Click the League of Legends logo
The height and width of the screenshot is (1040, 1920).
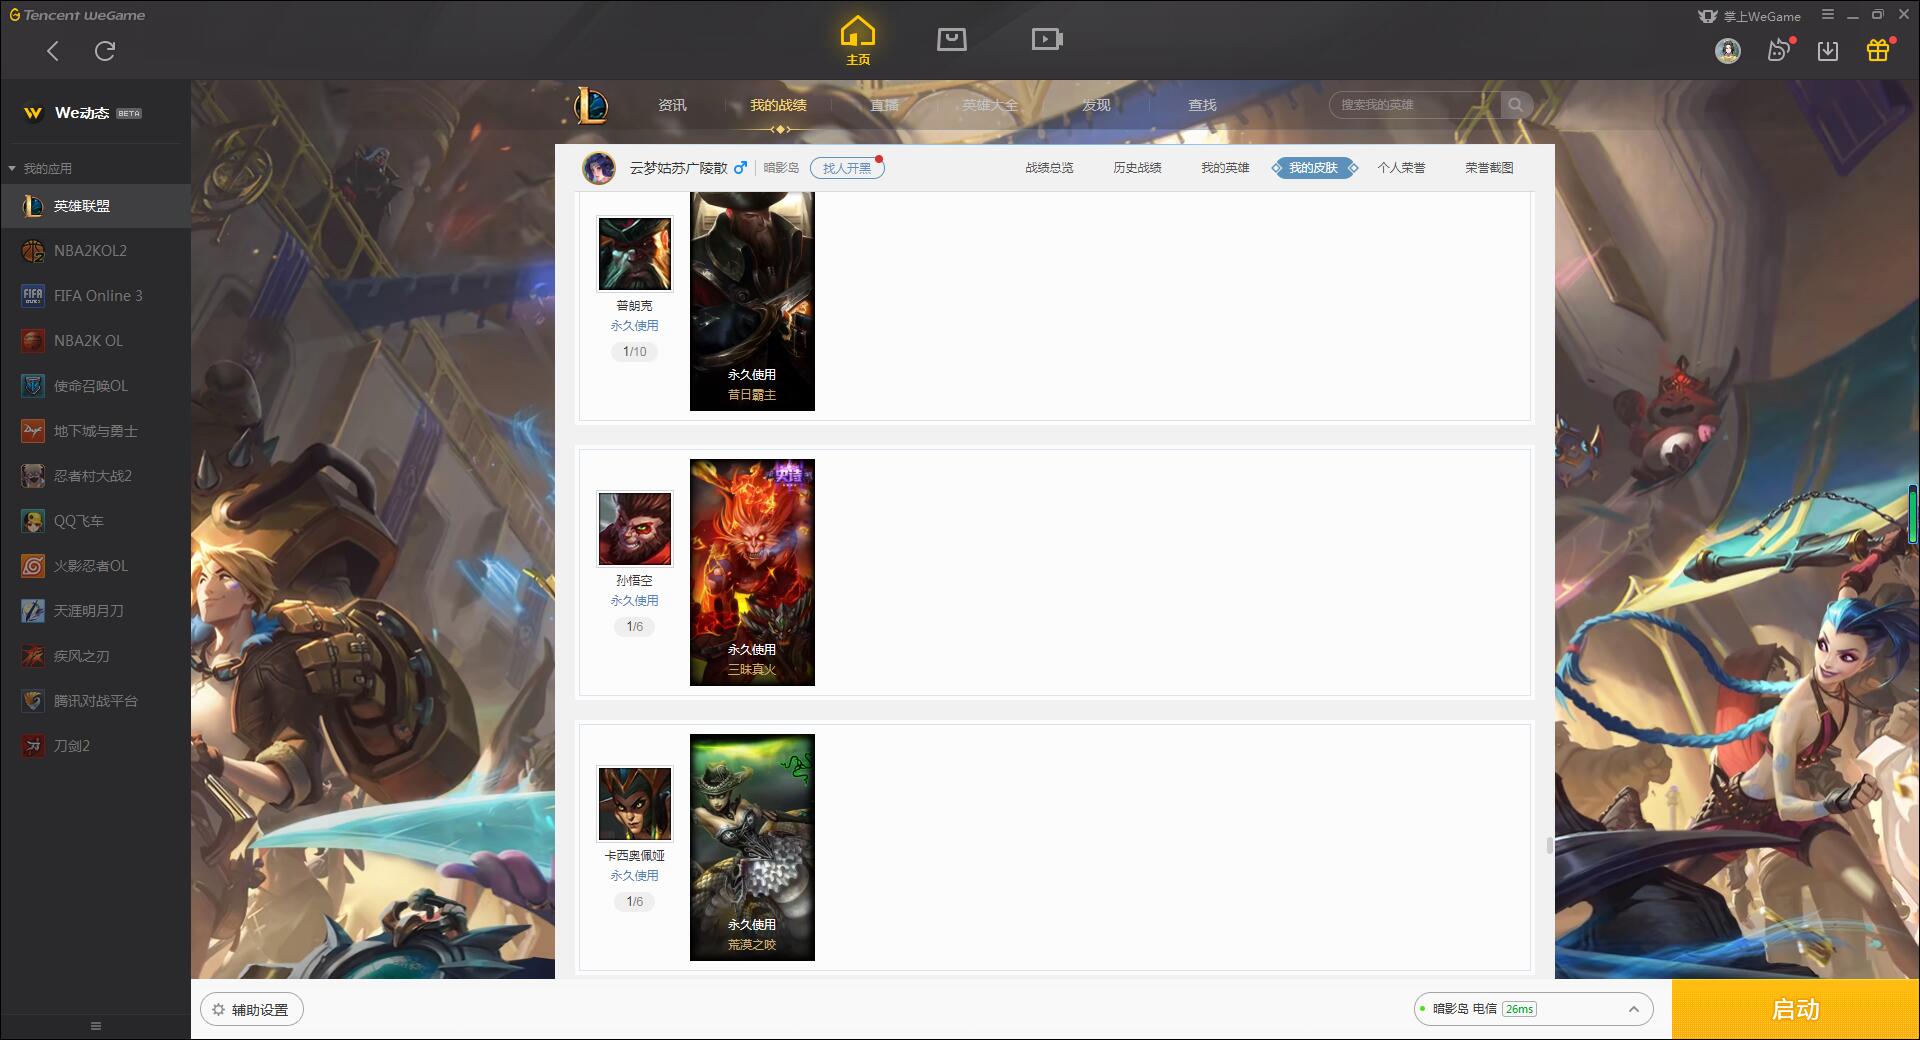[591, 105]
